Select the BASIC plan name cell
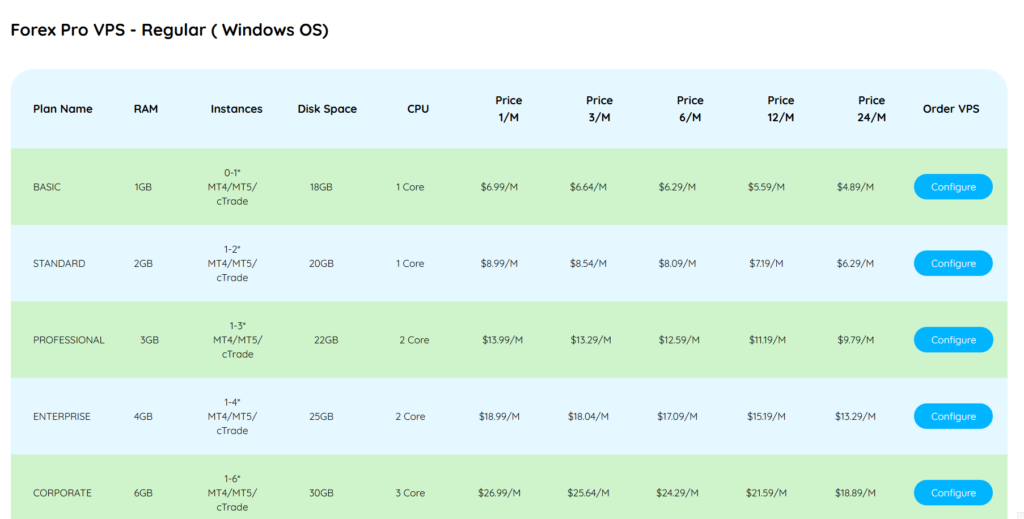The width and height of the screenshot is (1024, 519). [47, 187]
